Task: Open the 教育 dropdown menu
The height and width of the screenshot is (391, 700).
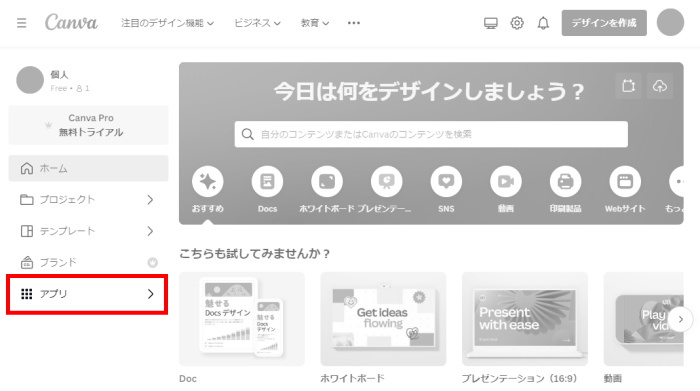Action: coord(315,23)
